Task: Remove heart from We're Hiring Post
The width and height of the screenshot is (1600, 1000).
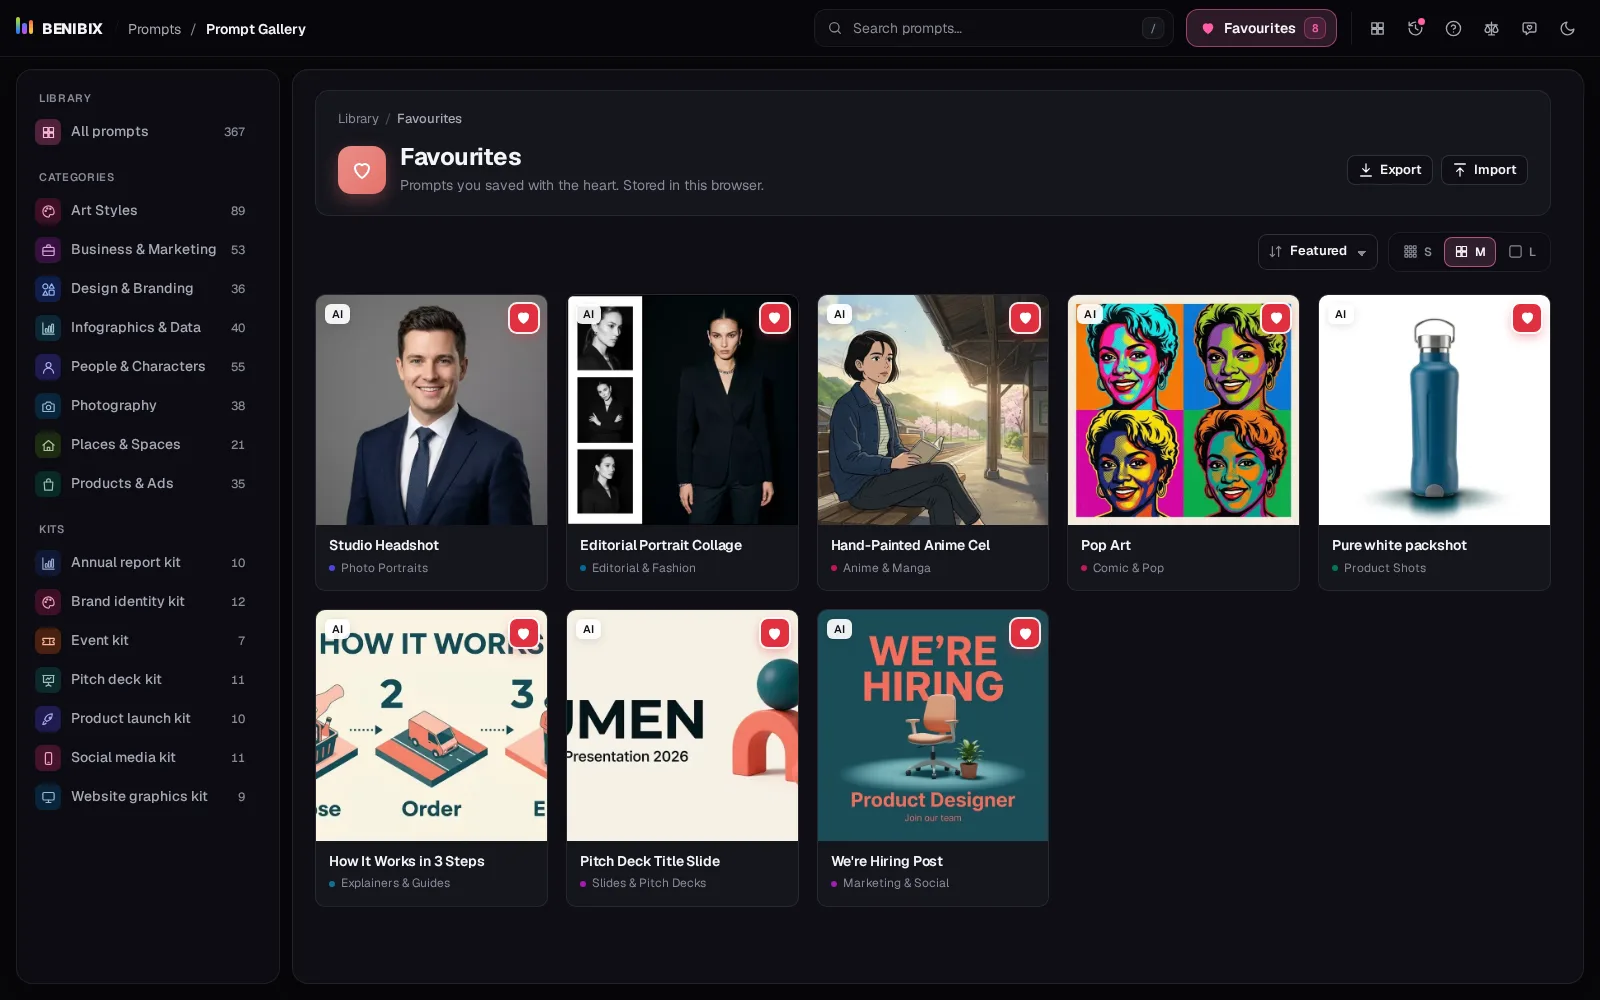Action: click(x=1024, y=633)
